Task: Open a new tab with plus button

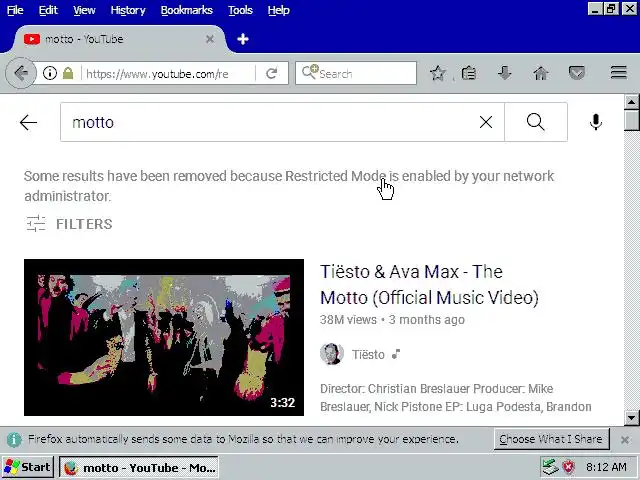Action: click(x=243, y=39)
